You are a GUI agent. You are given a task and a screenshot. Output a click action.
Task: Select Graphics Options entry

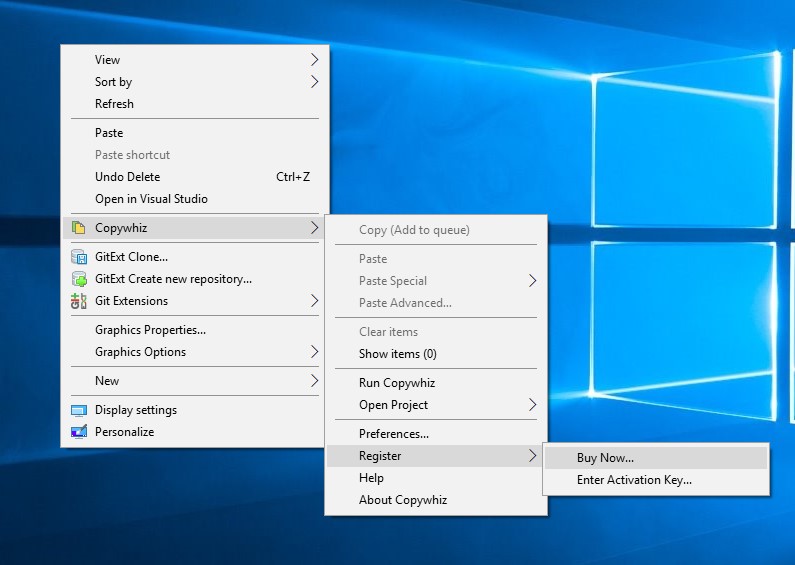[195, 351]
